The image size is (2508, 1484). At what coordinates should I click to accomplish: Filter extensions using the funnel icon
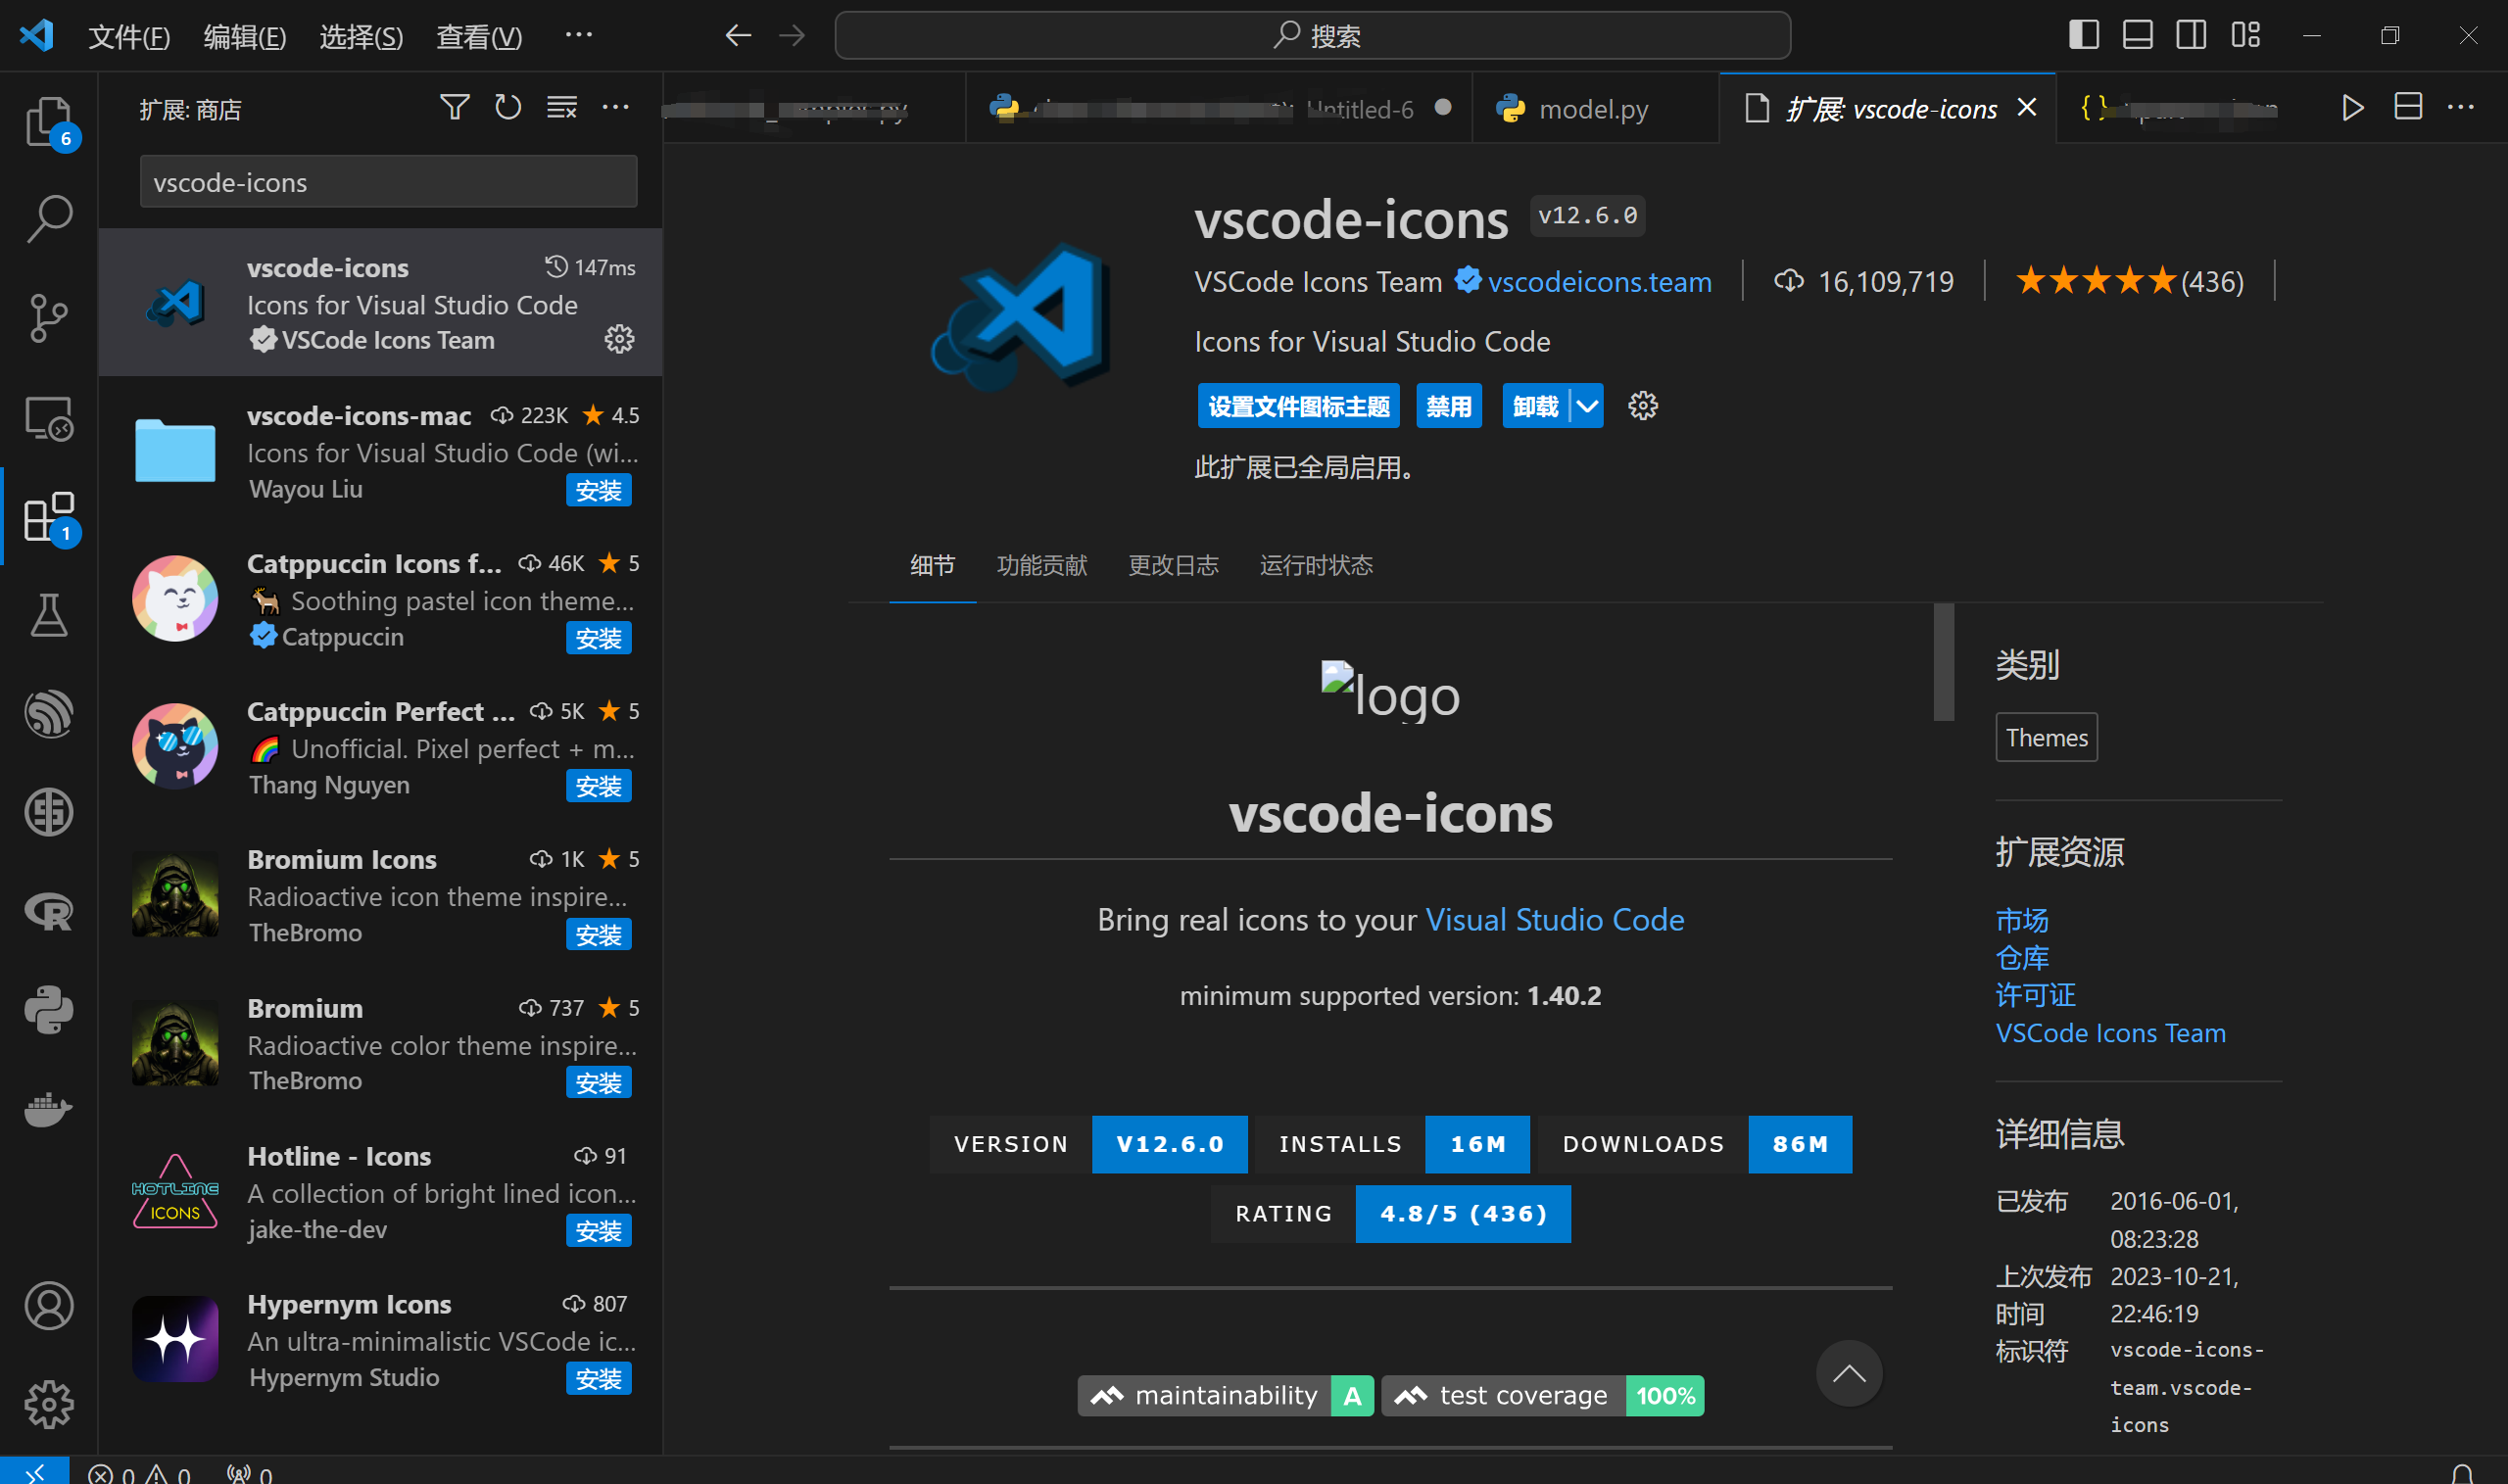(x=455, y=107)
